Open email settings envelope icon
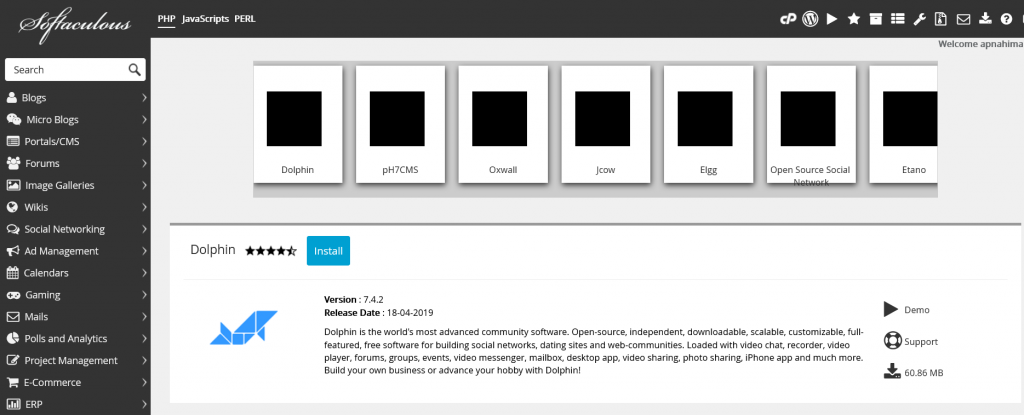The height and width of the screenshot is (415, 1024). 963,19
